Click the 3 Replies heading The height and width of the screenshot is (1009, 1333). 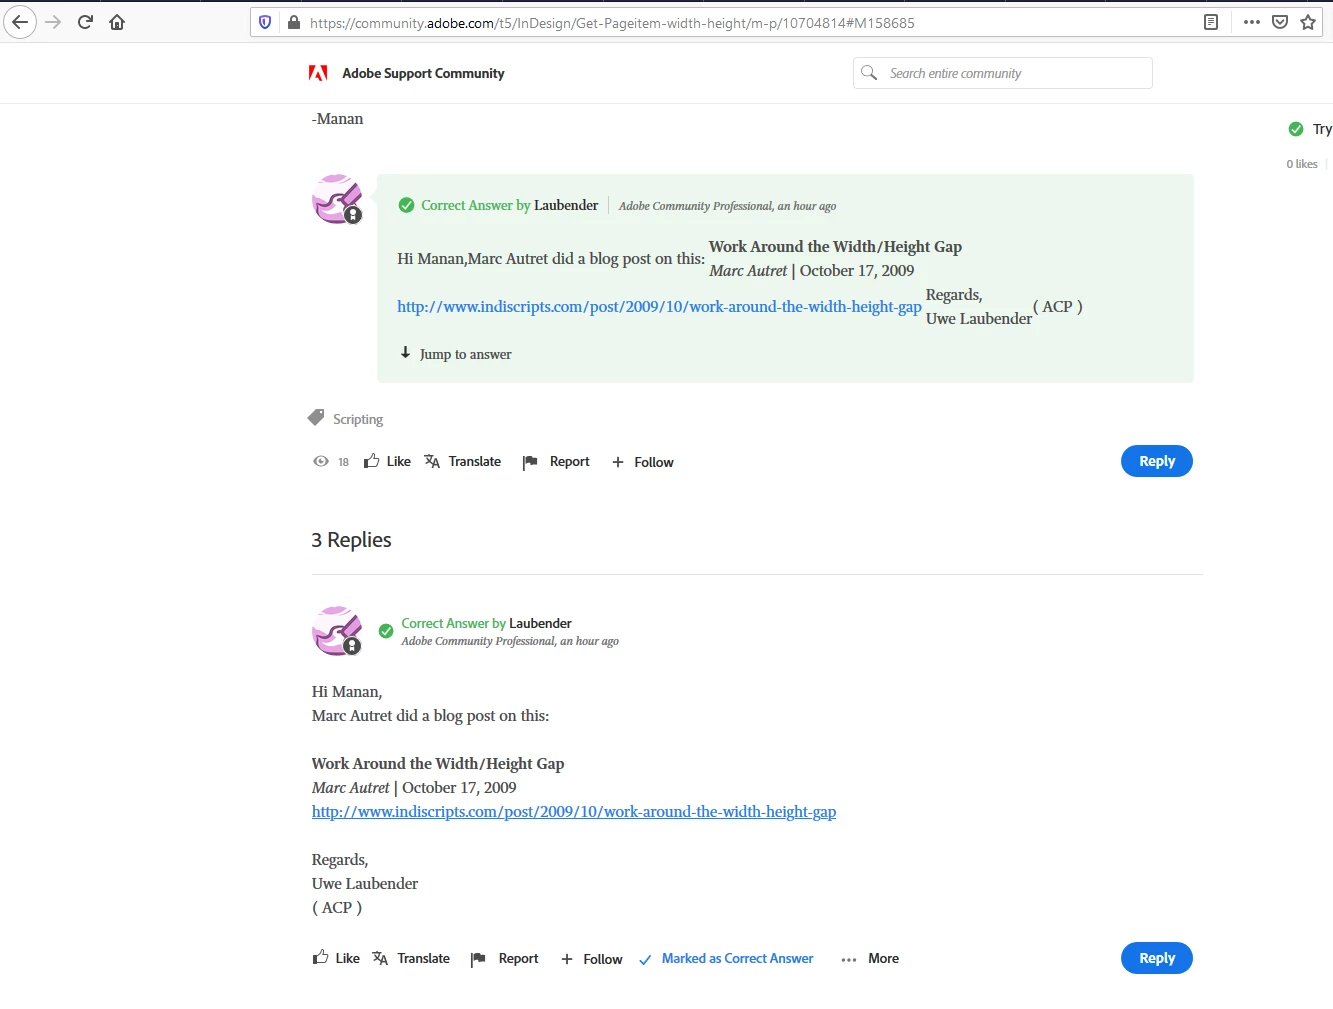[351, 540]
